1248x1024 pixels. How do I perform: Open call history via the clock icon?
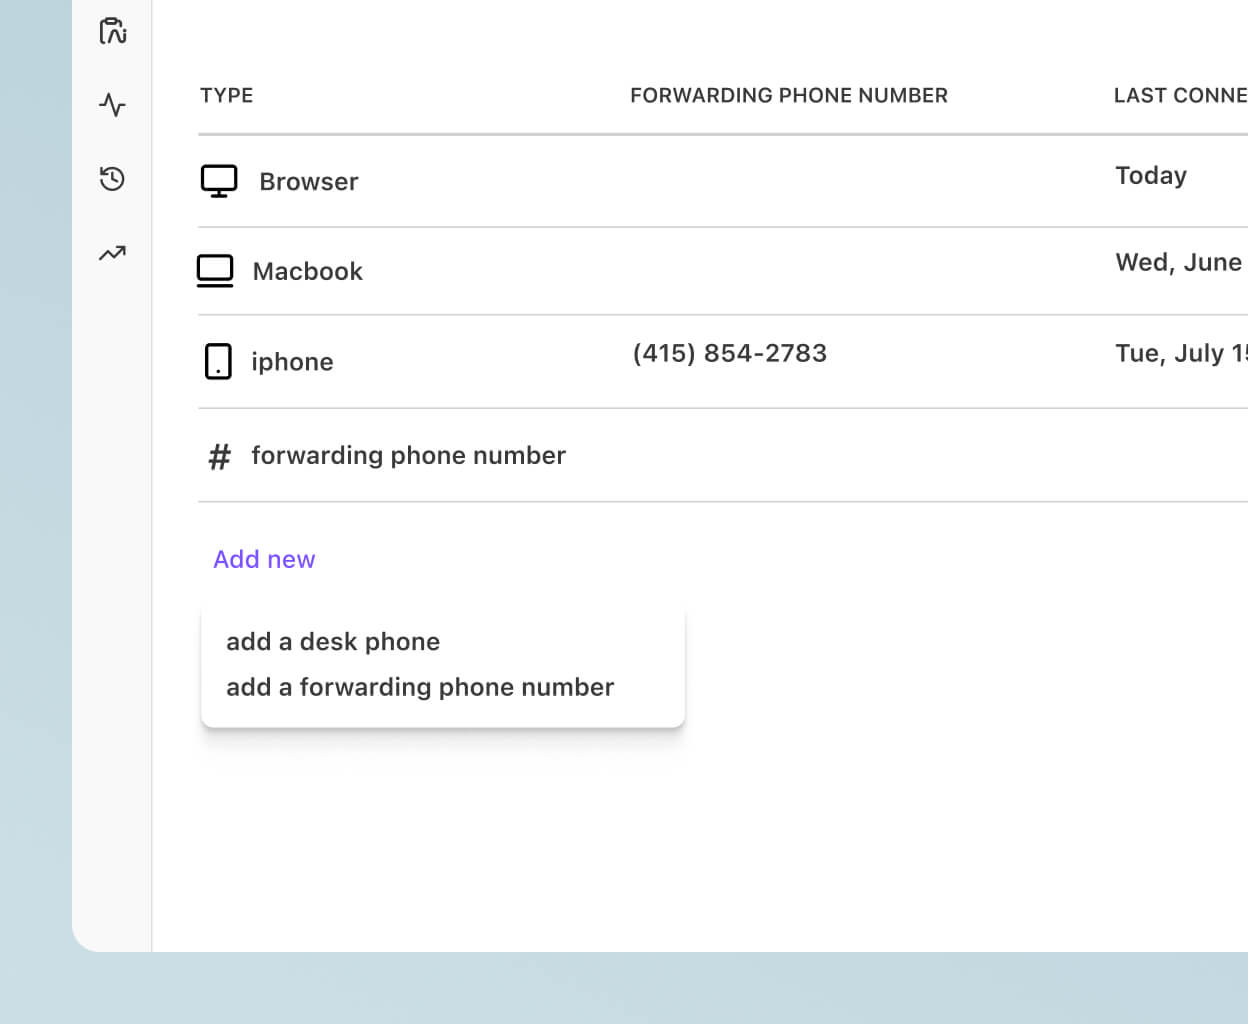point(113,179)
